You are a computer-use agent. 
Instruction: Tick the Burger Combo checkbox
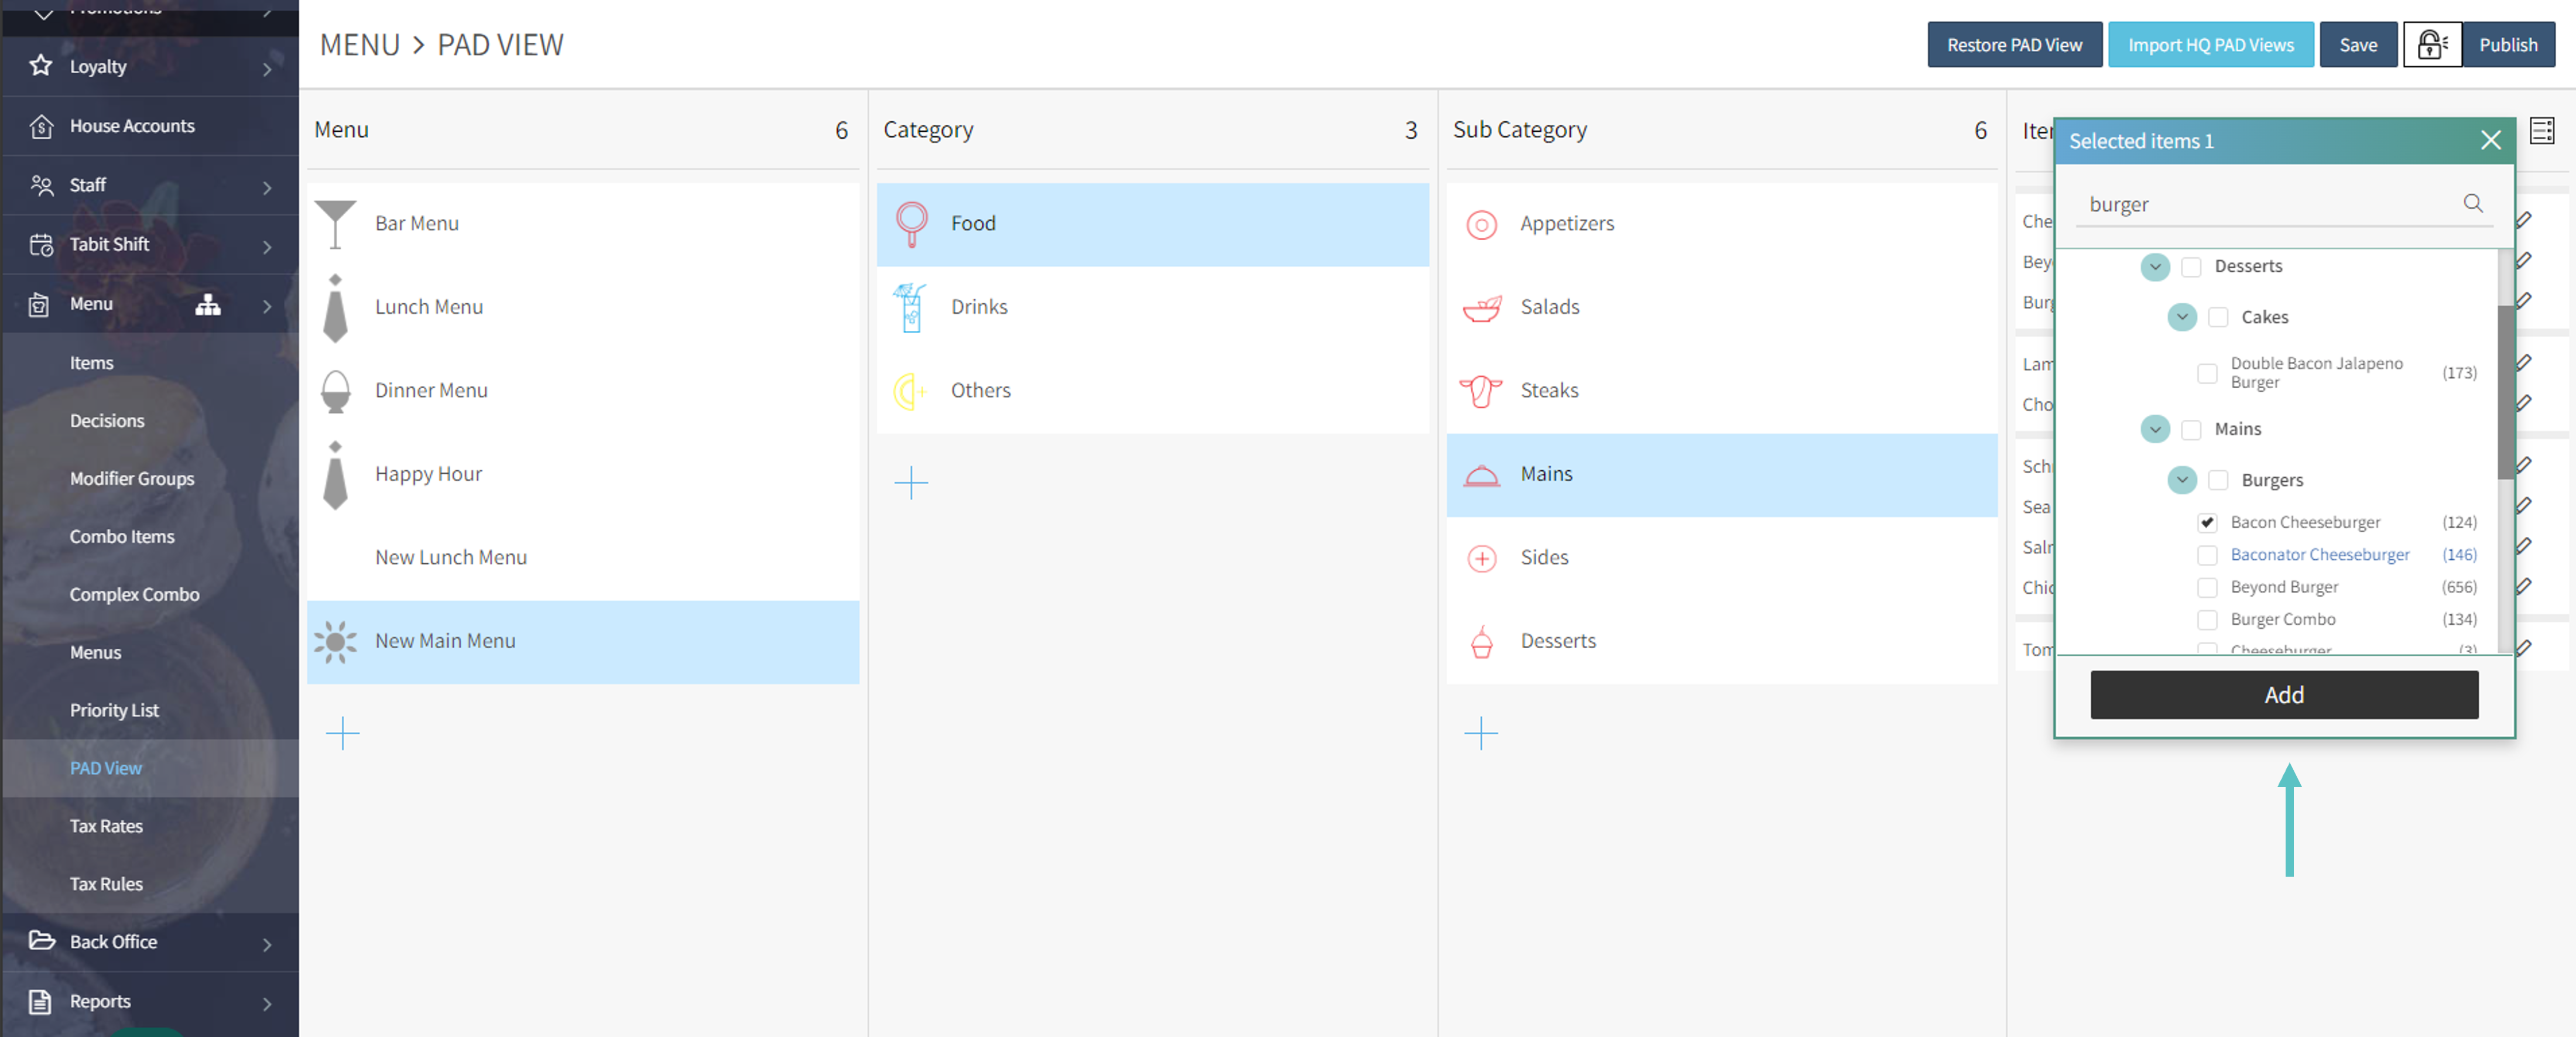coord(2207,620)
